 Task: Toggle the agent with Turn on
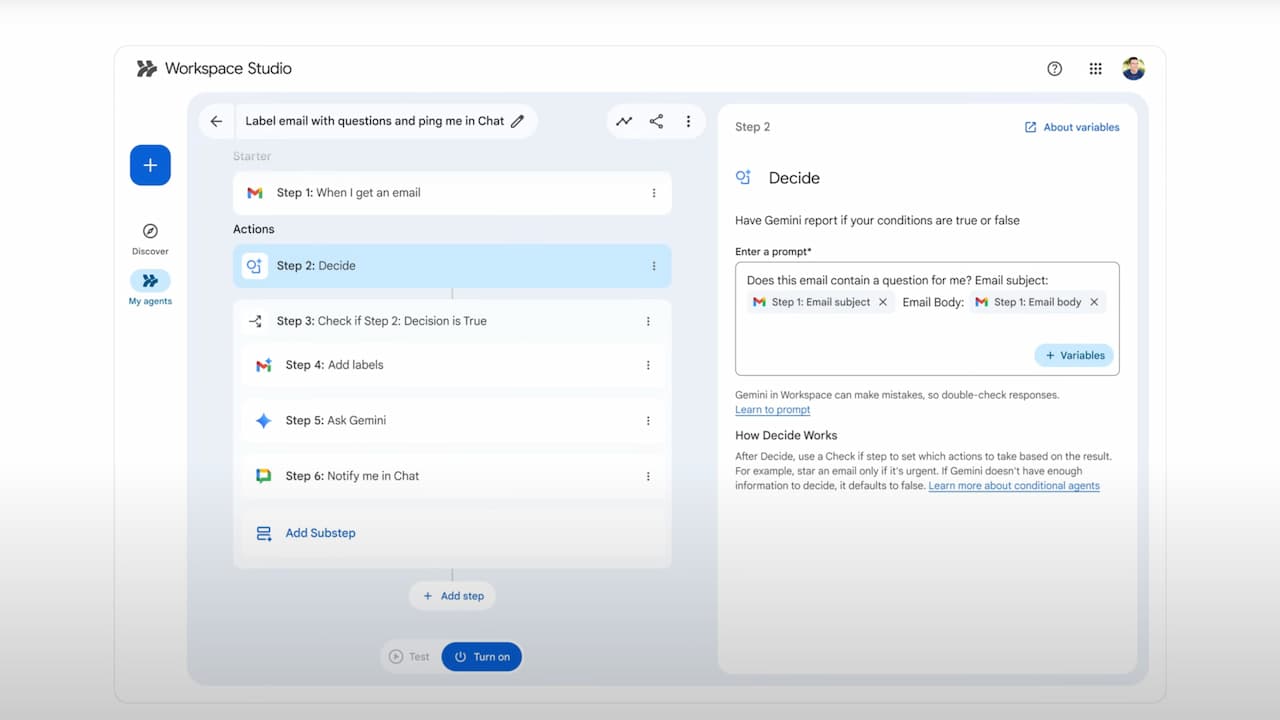point(482,657)
